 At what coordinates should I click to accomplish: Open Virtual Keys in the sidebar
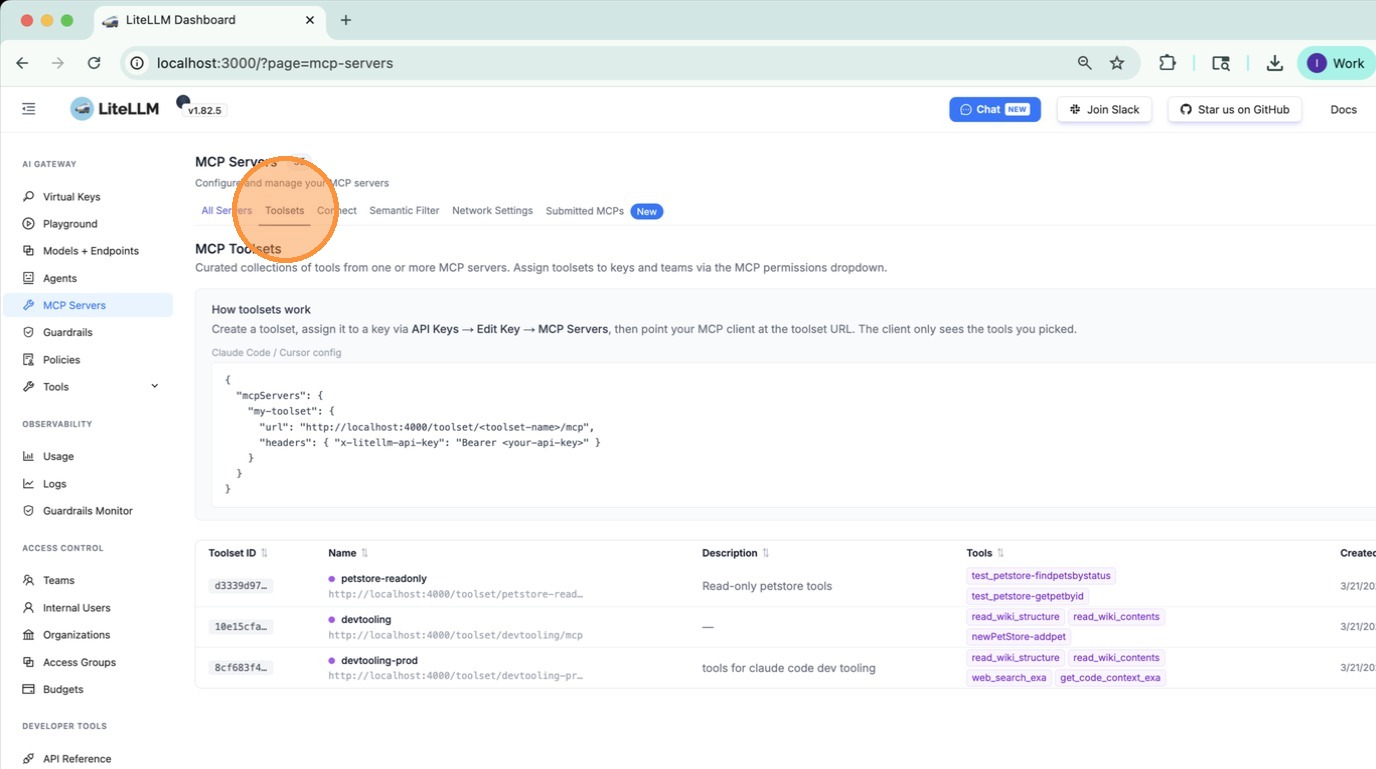(x=71, y=197)
